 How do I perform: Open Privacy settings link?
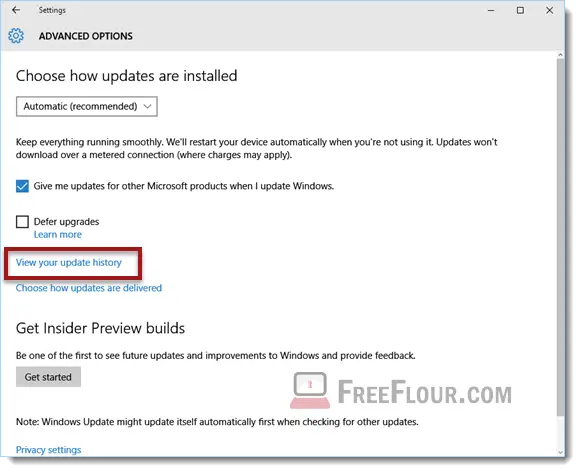pyautogui.click(x=48, y=450)
